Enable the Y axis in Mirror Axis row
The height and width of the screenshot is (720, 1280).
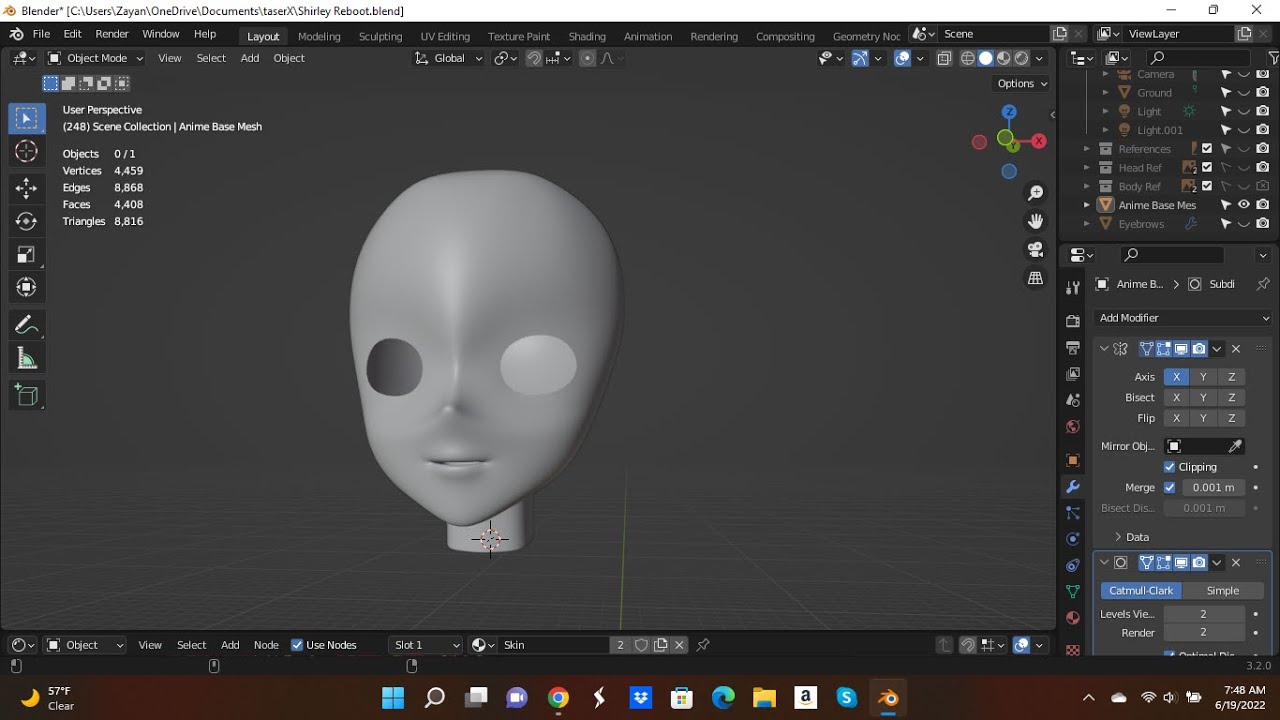point(1203,377)
